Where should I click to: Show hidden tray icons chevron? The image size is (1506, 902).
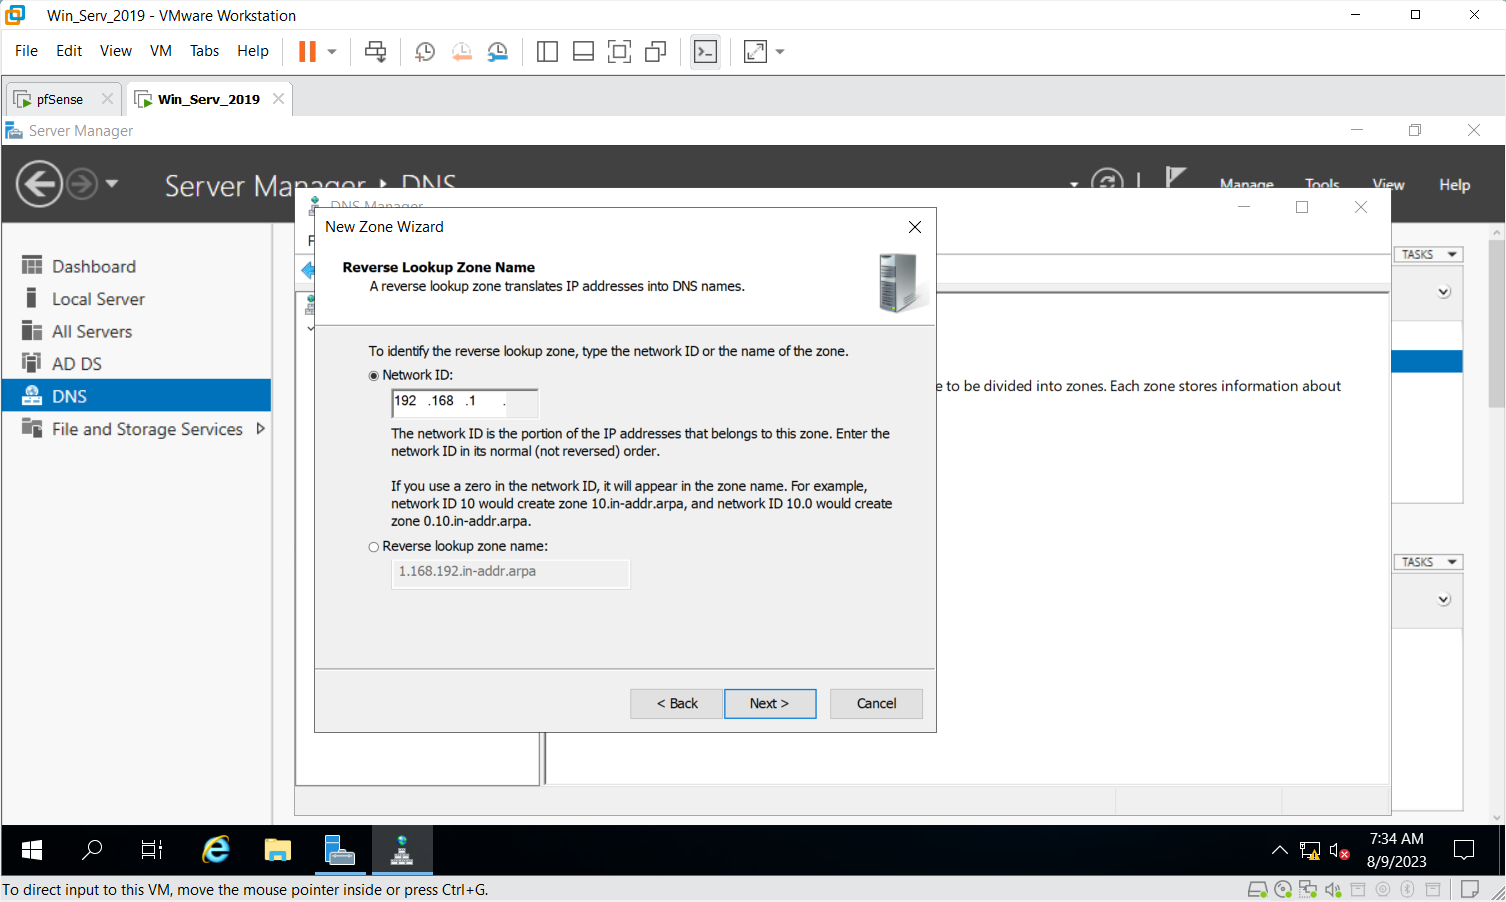coord(1279,851)
